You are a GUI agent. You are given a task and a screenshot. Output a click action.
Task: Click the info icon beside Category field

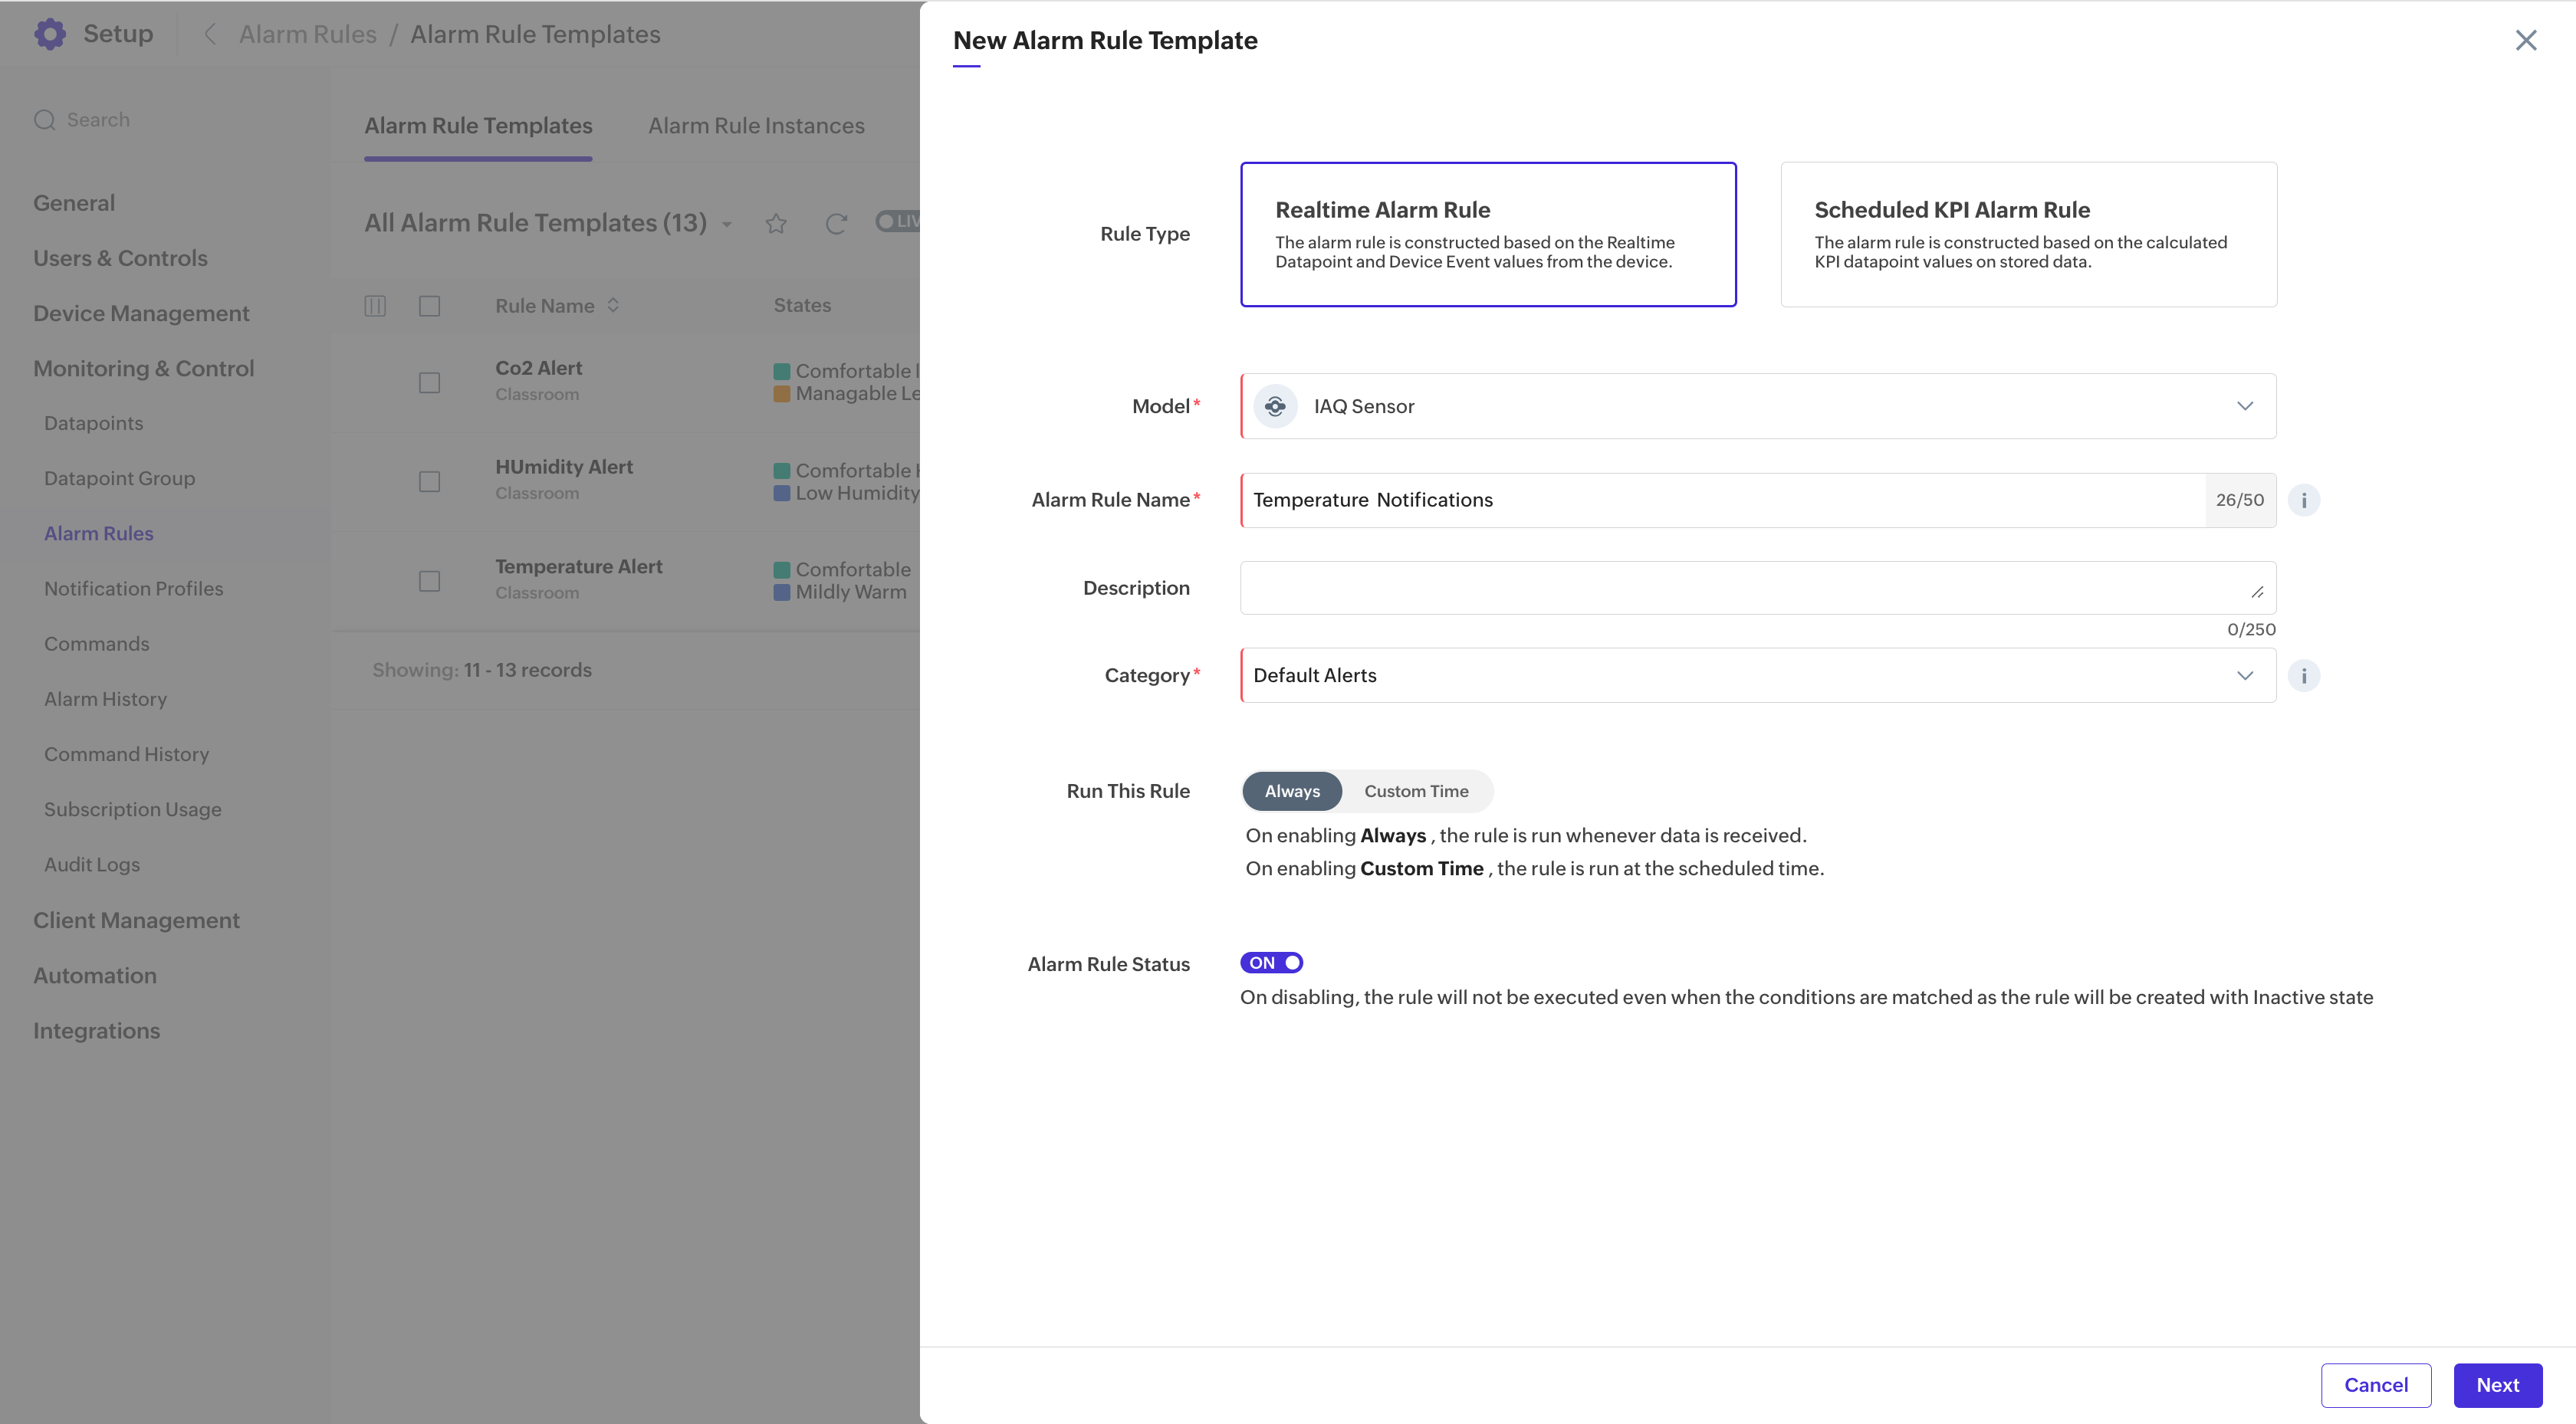(2304, 676)
